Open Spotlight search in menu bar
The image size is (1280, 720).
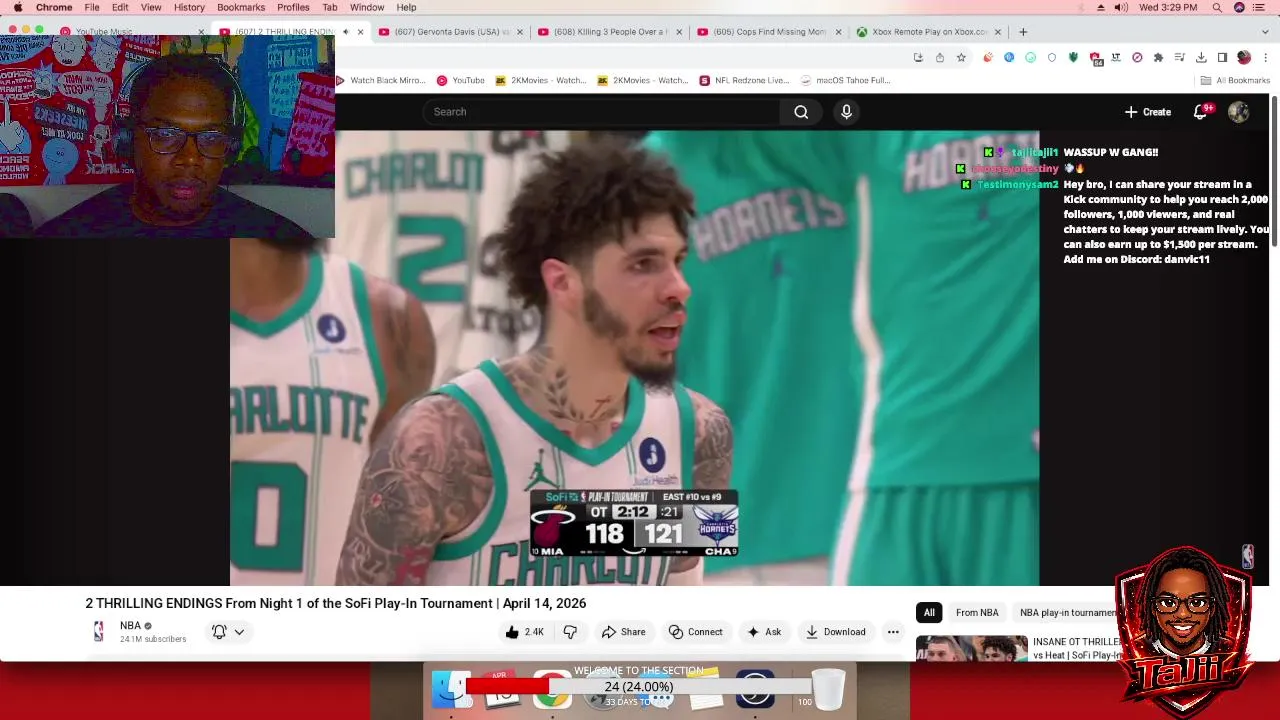tap(1217, 7)
